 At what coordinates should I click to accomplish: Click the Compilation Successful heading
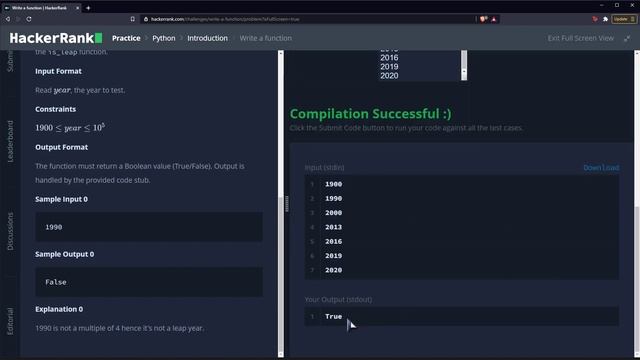click(x=371, y=113)
